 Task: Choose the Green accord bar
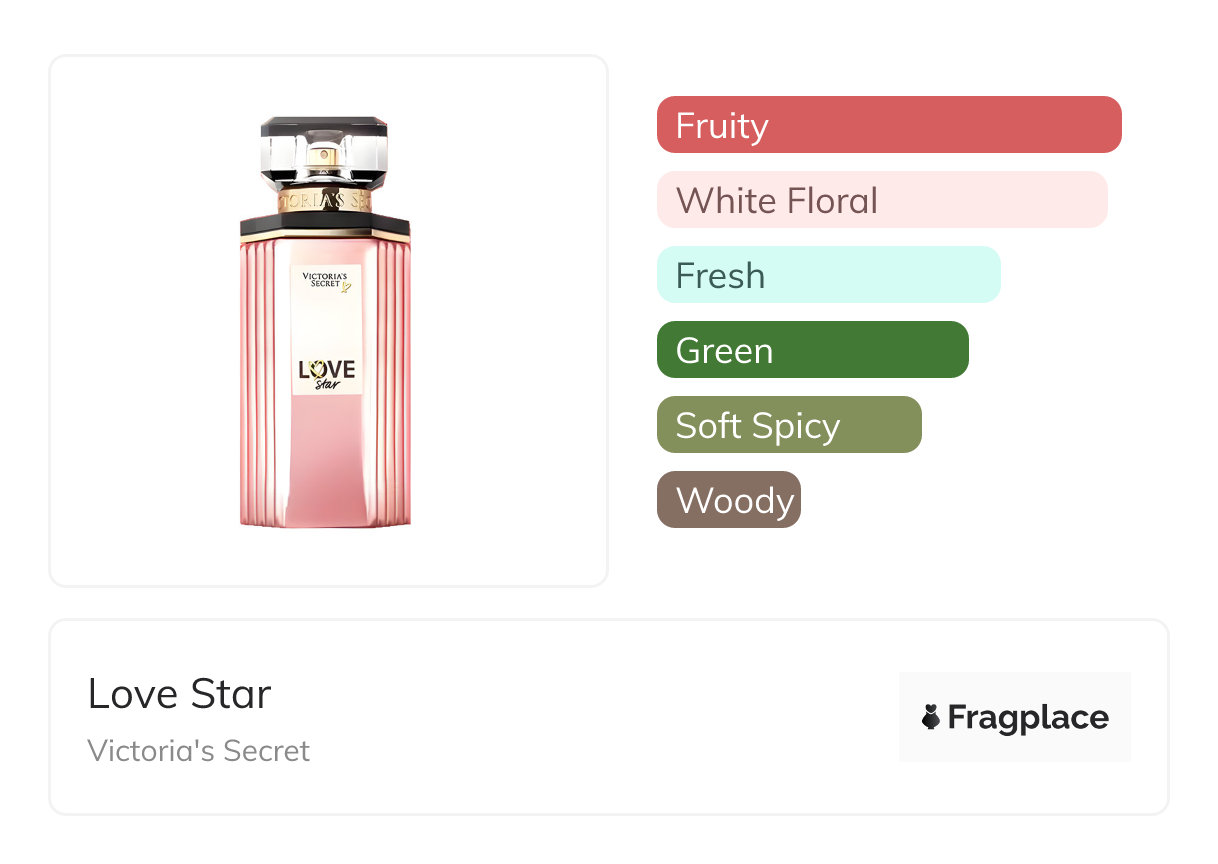click(x=812, y=350)
